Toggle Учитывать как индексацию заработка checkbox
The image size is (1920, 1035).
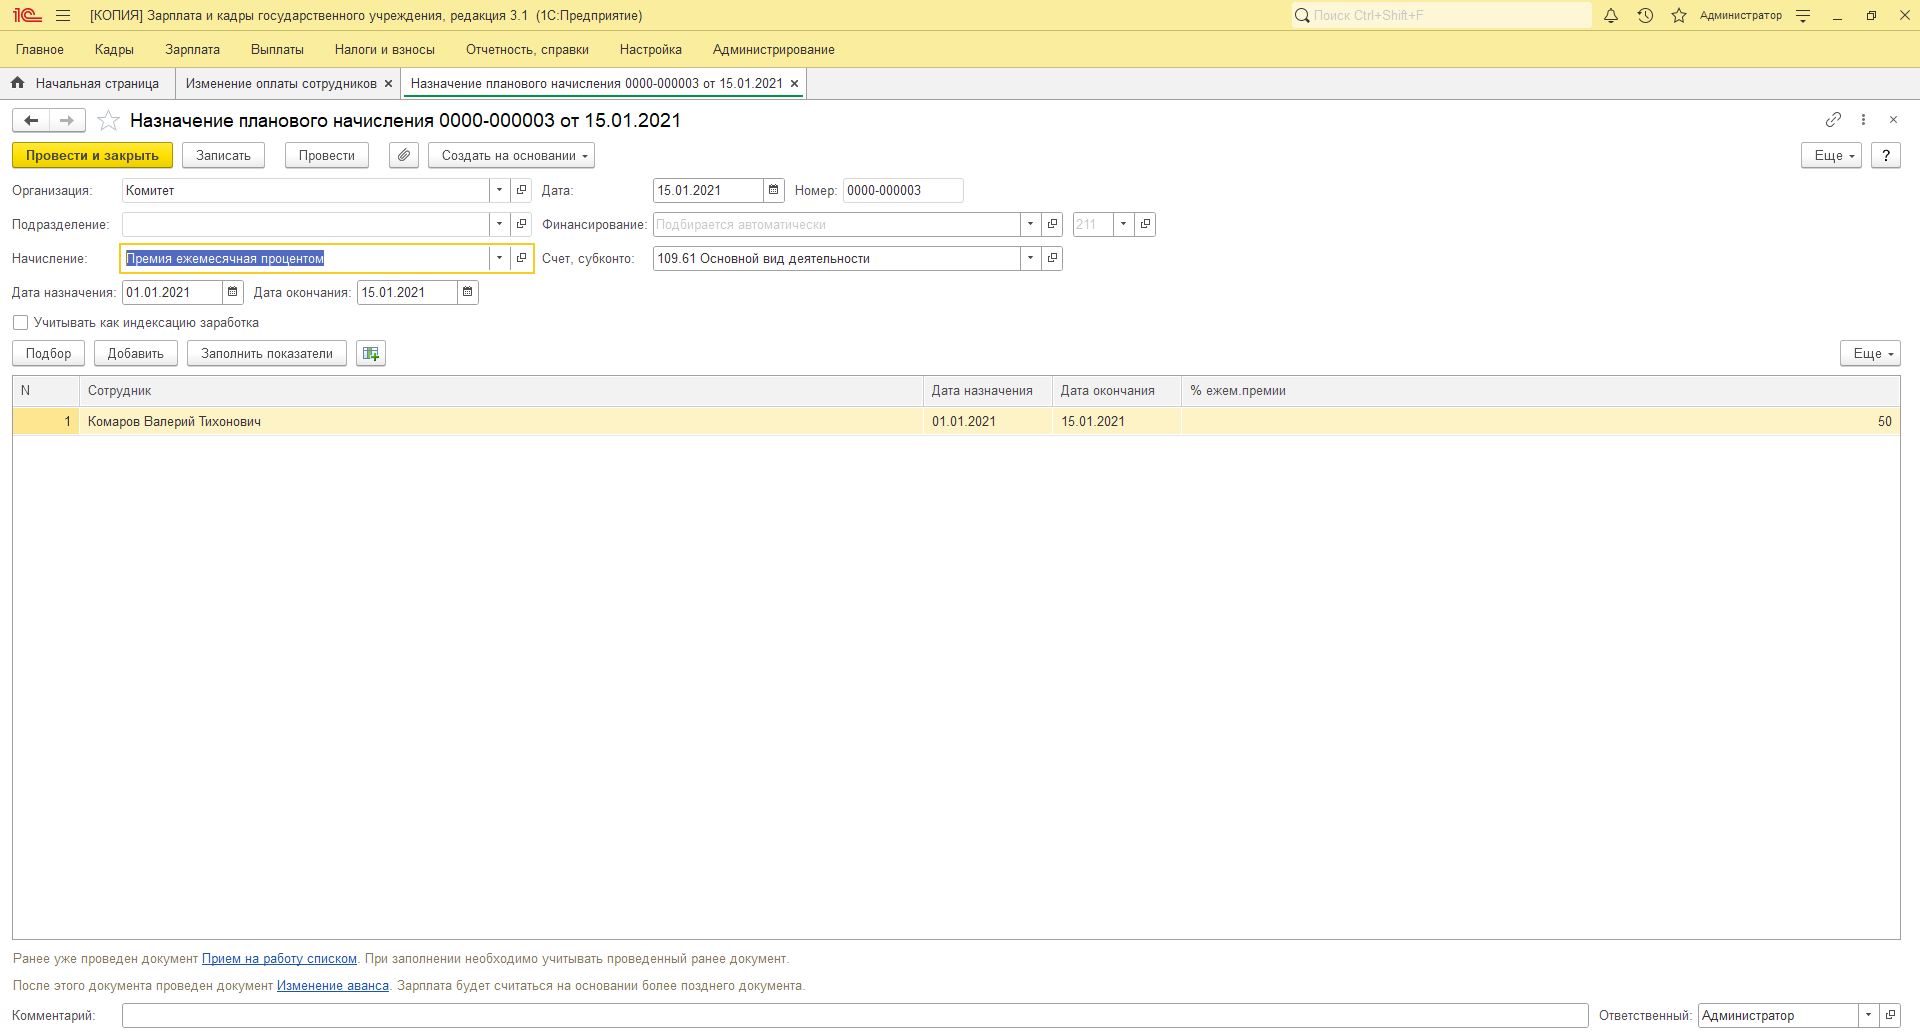click(x=20, y=323)
